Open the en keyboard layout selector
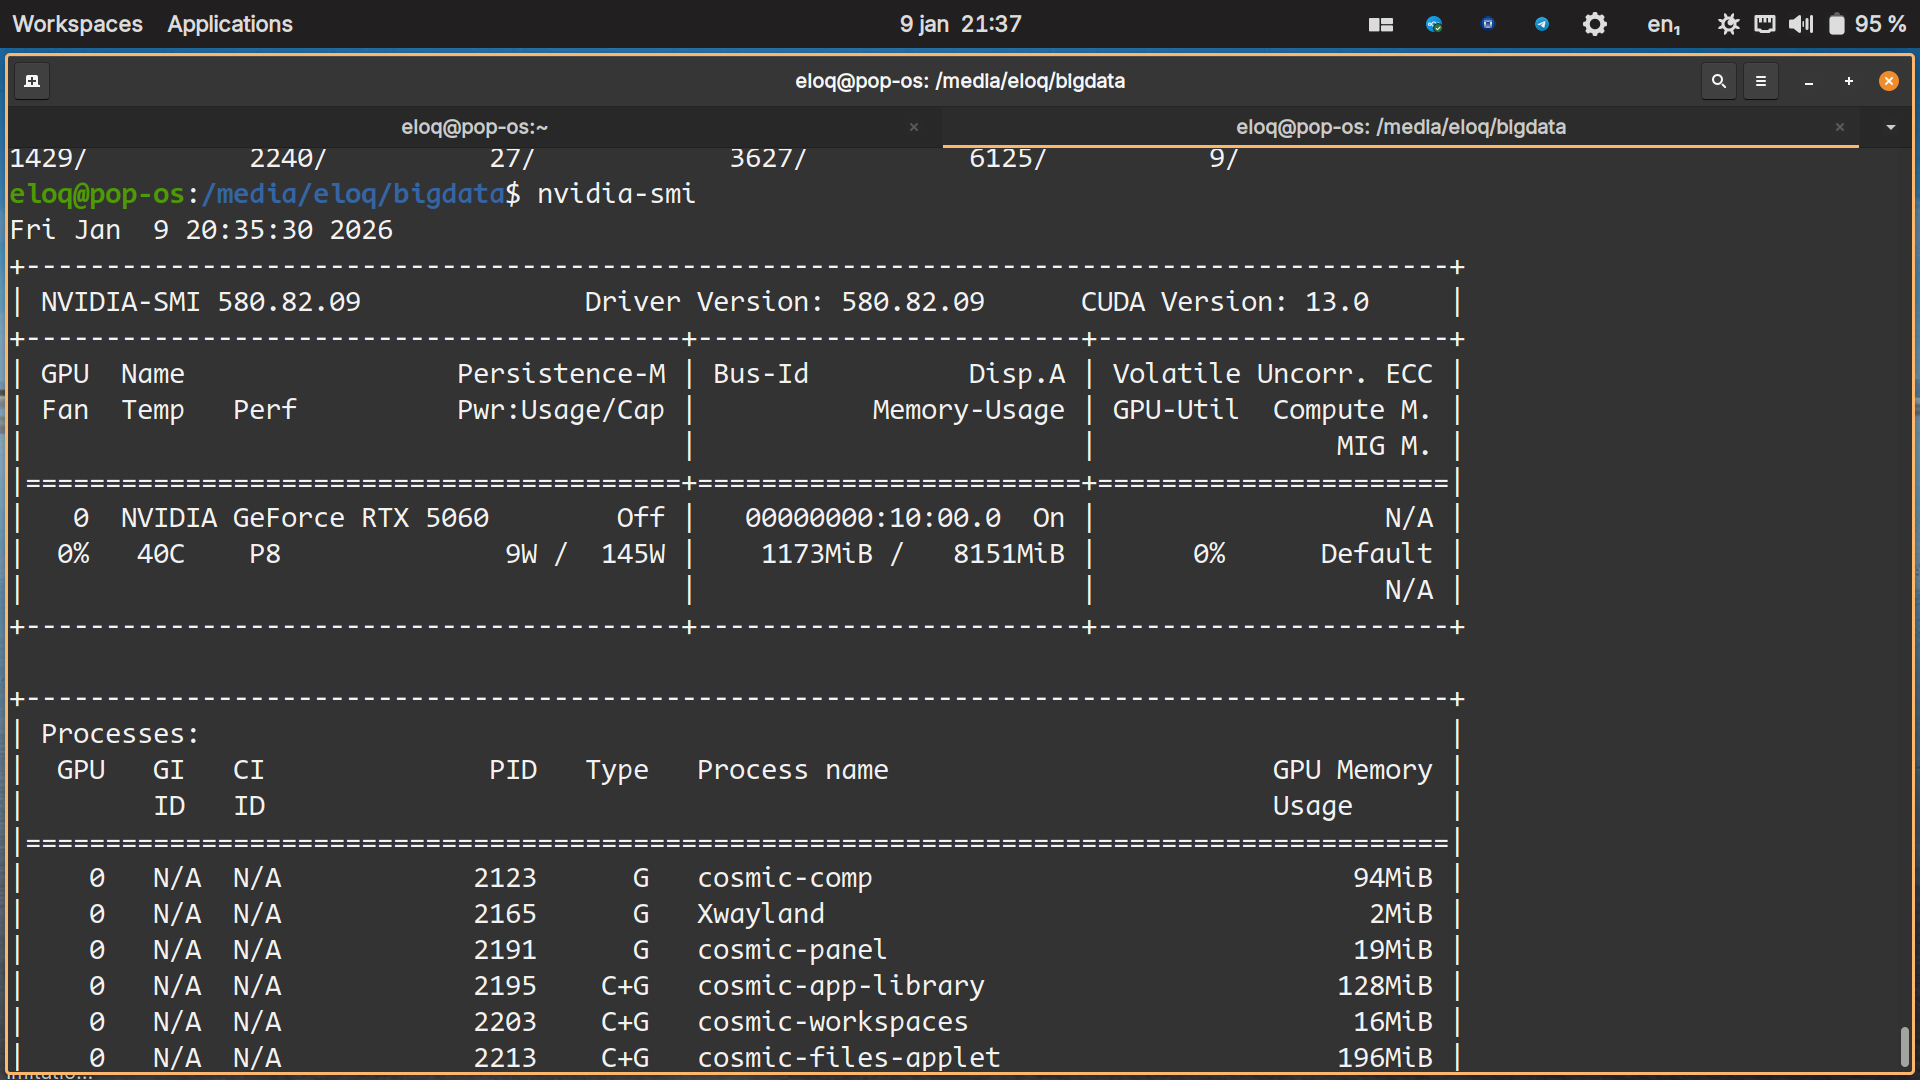Viewport: 1920px width, 1080px height. pyautogui.click(x=1663, y=24)
